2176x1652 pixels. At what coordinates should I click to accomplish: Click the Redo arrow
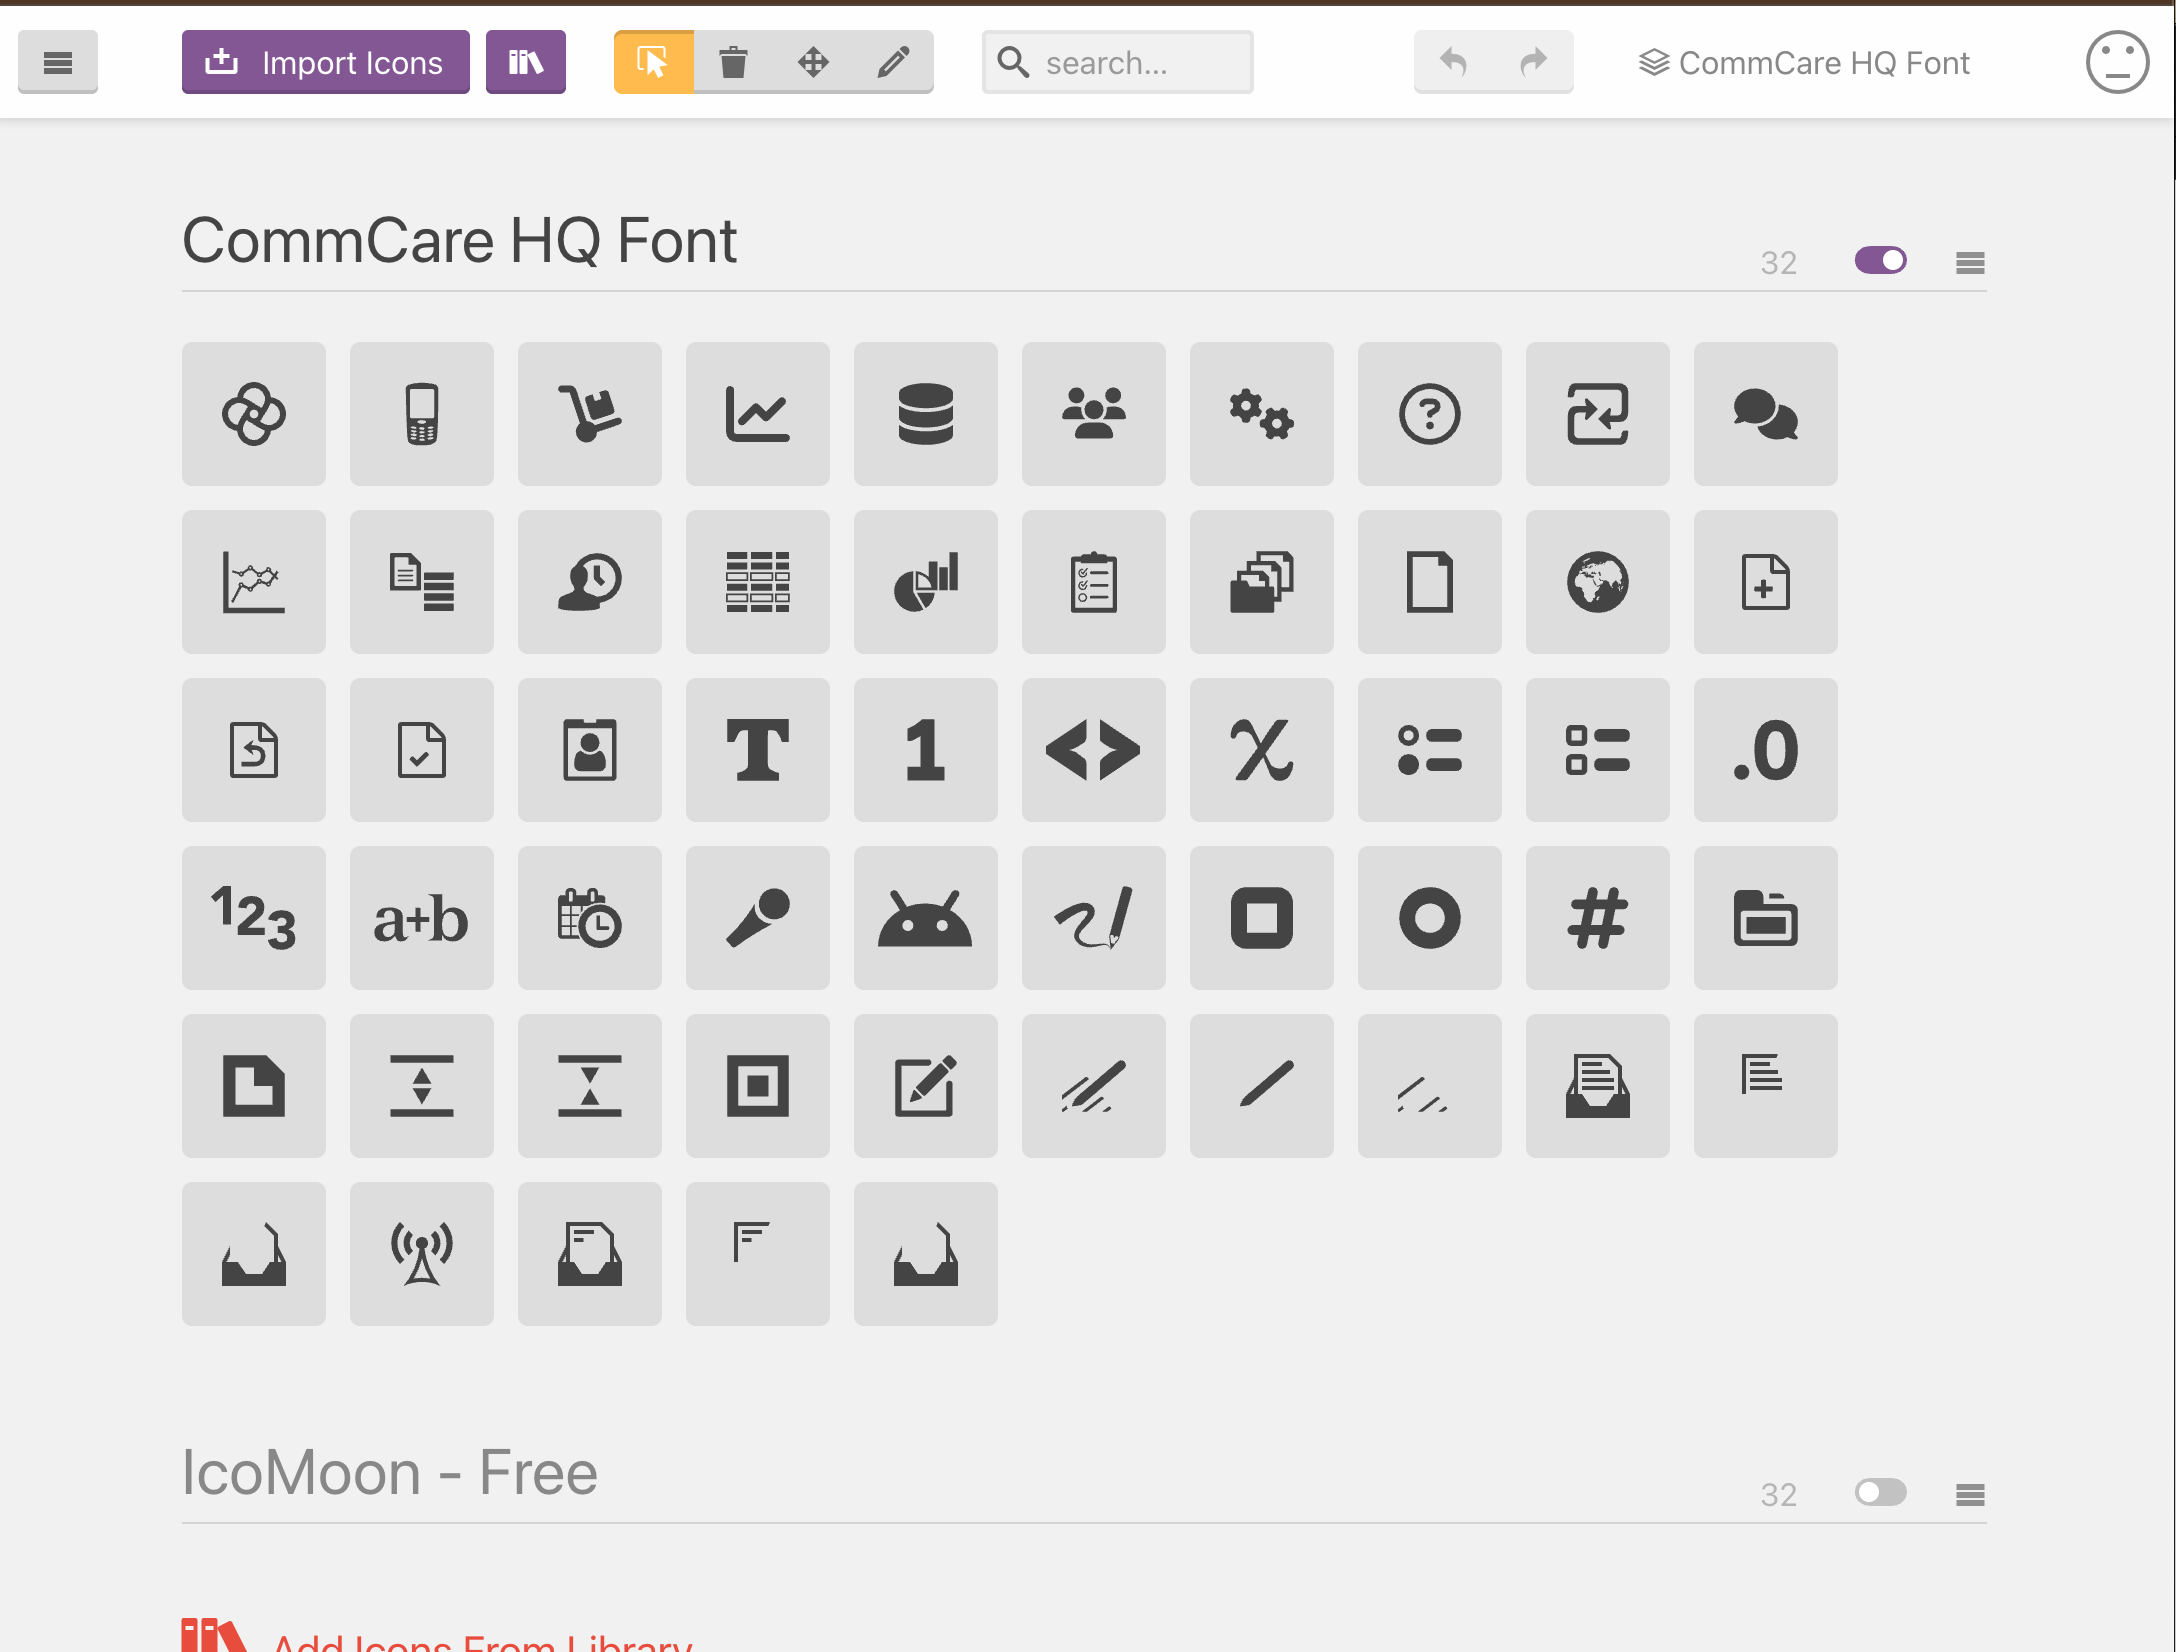point(1533,62)
